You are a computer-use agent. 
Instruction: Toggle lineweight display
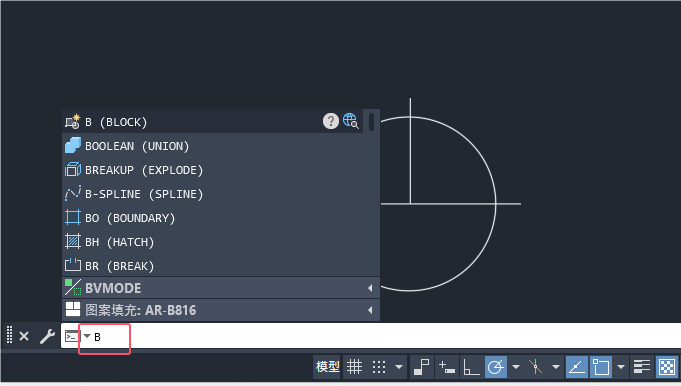click(x=641, y=367)
